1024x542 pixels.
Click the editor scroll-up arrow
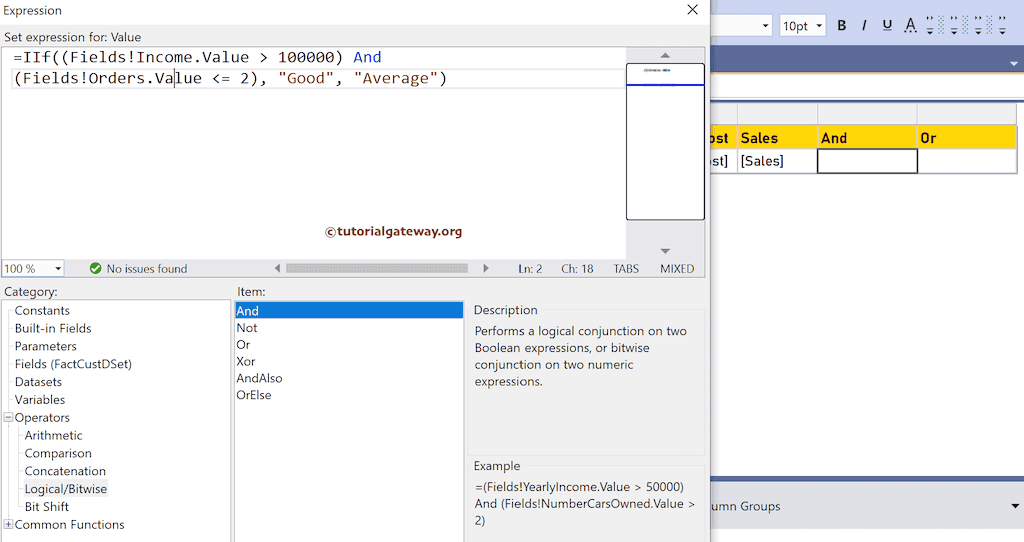pyautogui.click(x=665, y=56)
